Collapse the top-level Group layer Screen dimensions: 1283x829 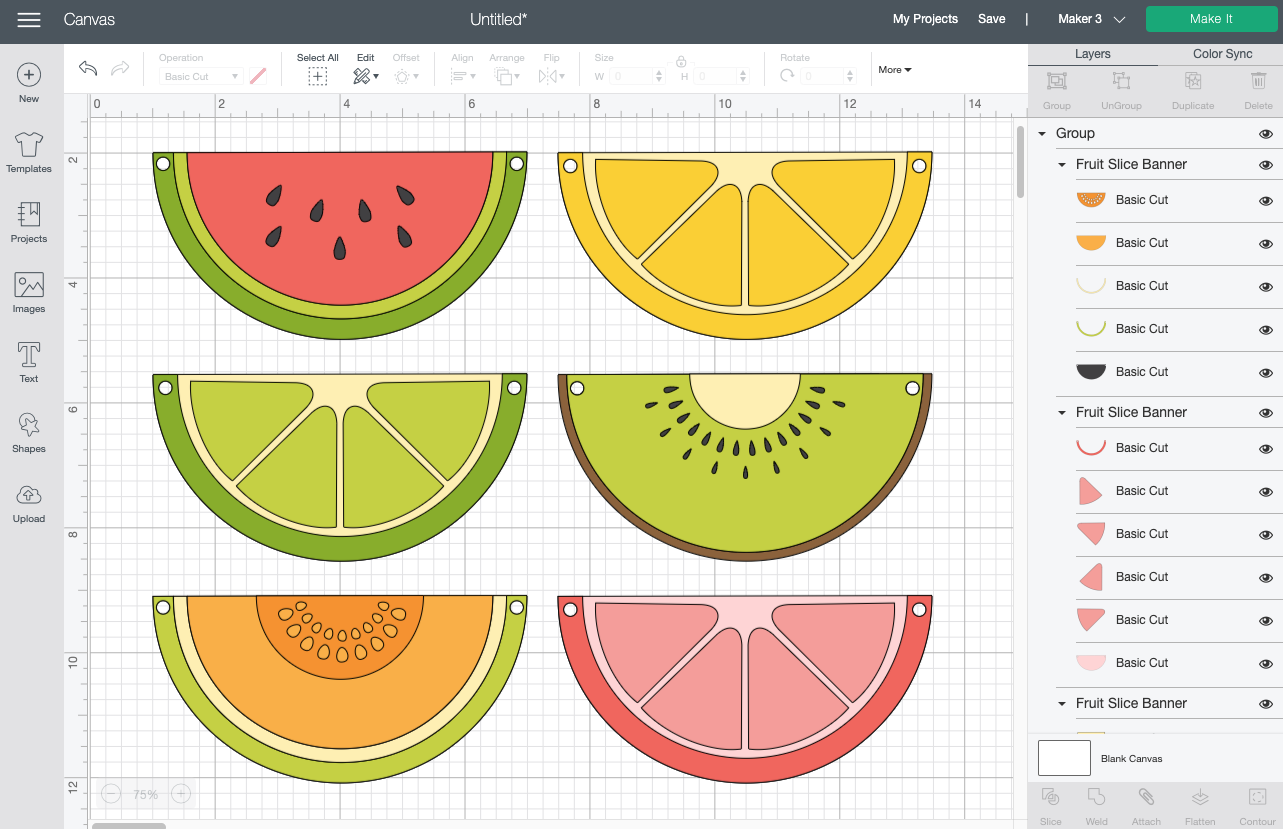(x=1042, y=133)
